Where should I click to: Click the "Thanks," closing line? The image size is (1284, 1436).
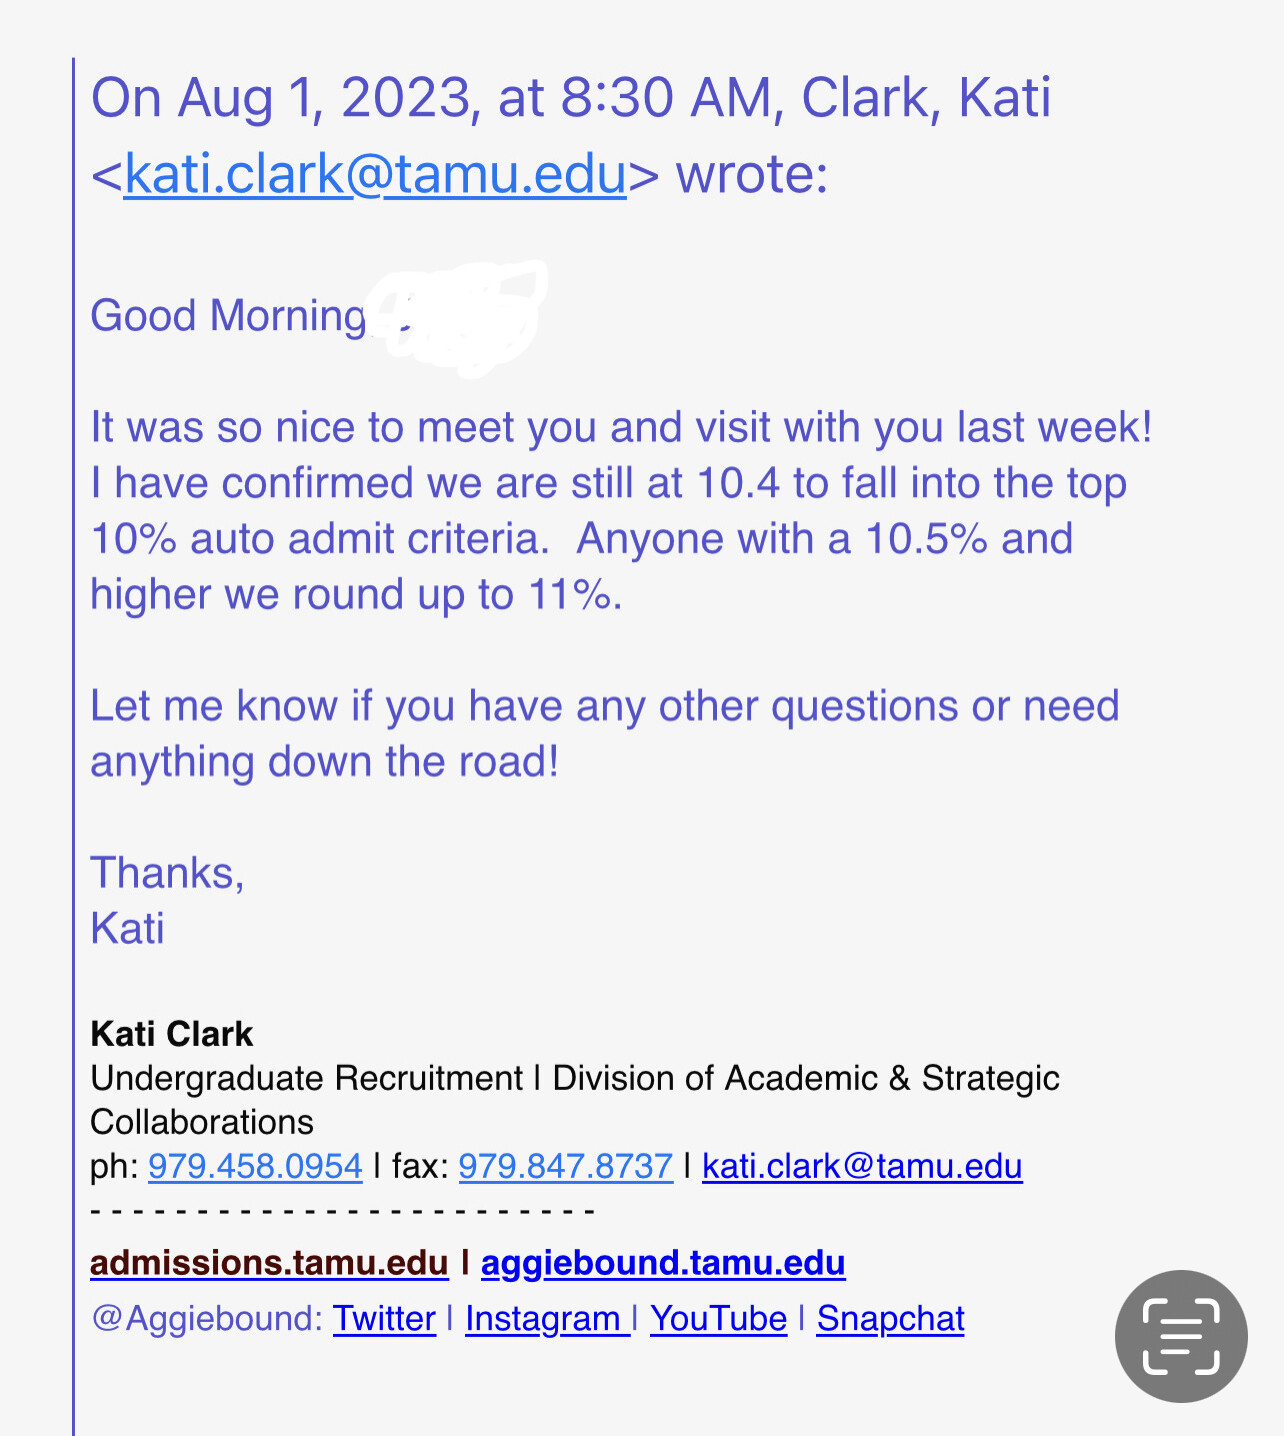coord(167,873)
